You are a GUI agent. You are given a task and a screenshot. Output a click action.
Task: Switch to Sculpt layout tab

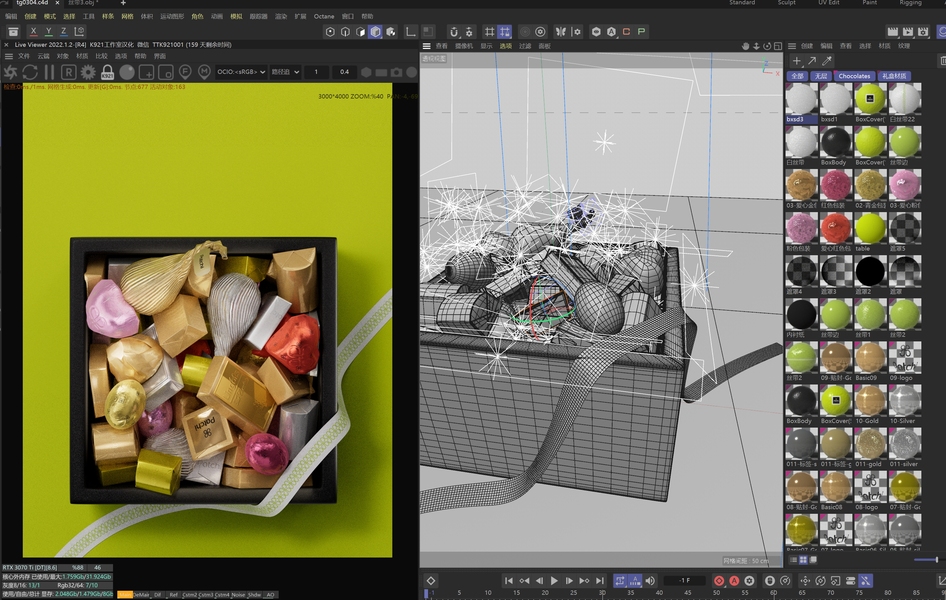coord(786,3)
